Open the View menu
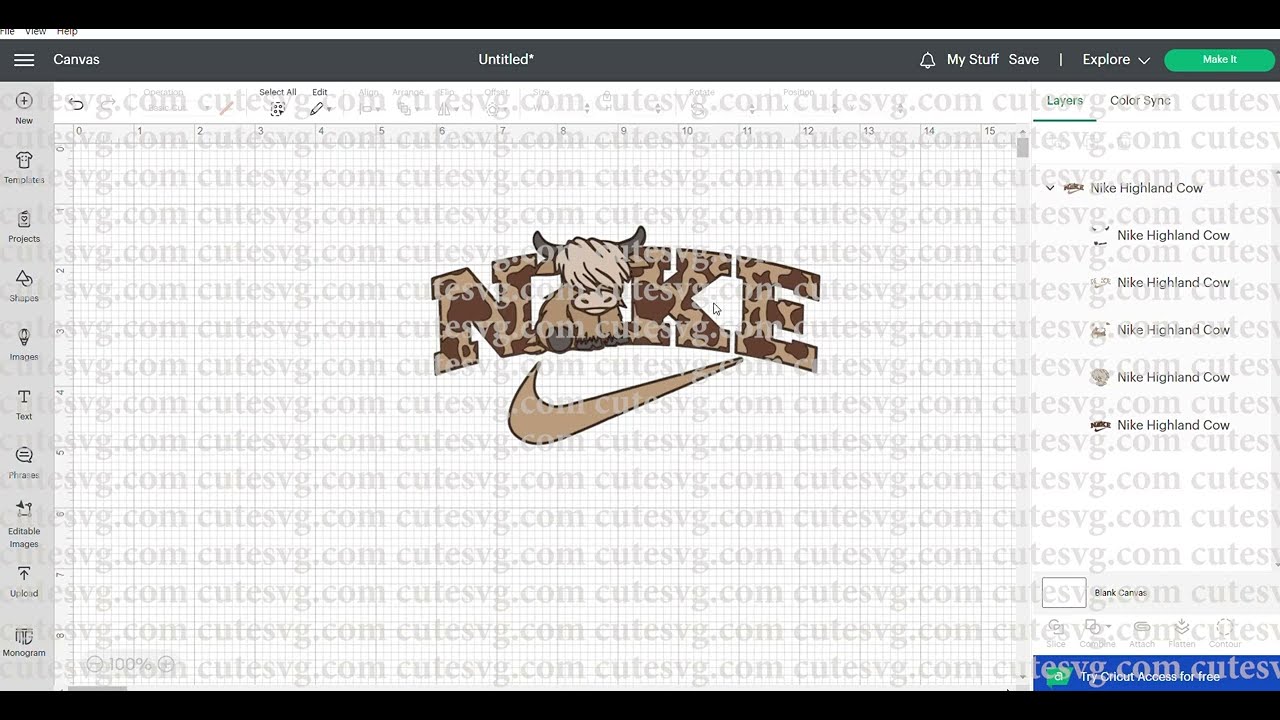The height and width of the screenshot is (720, 1280). coord(35,32)
